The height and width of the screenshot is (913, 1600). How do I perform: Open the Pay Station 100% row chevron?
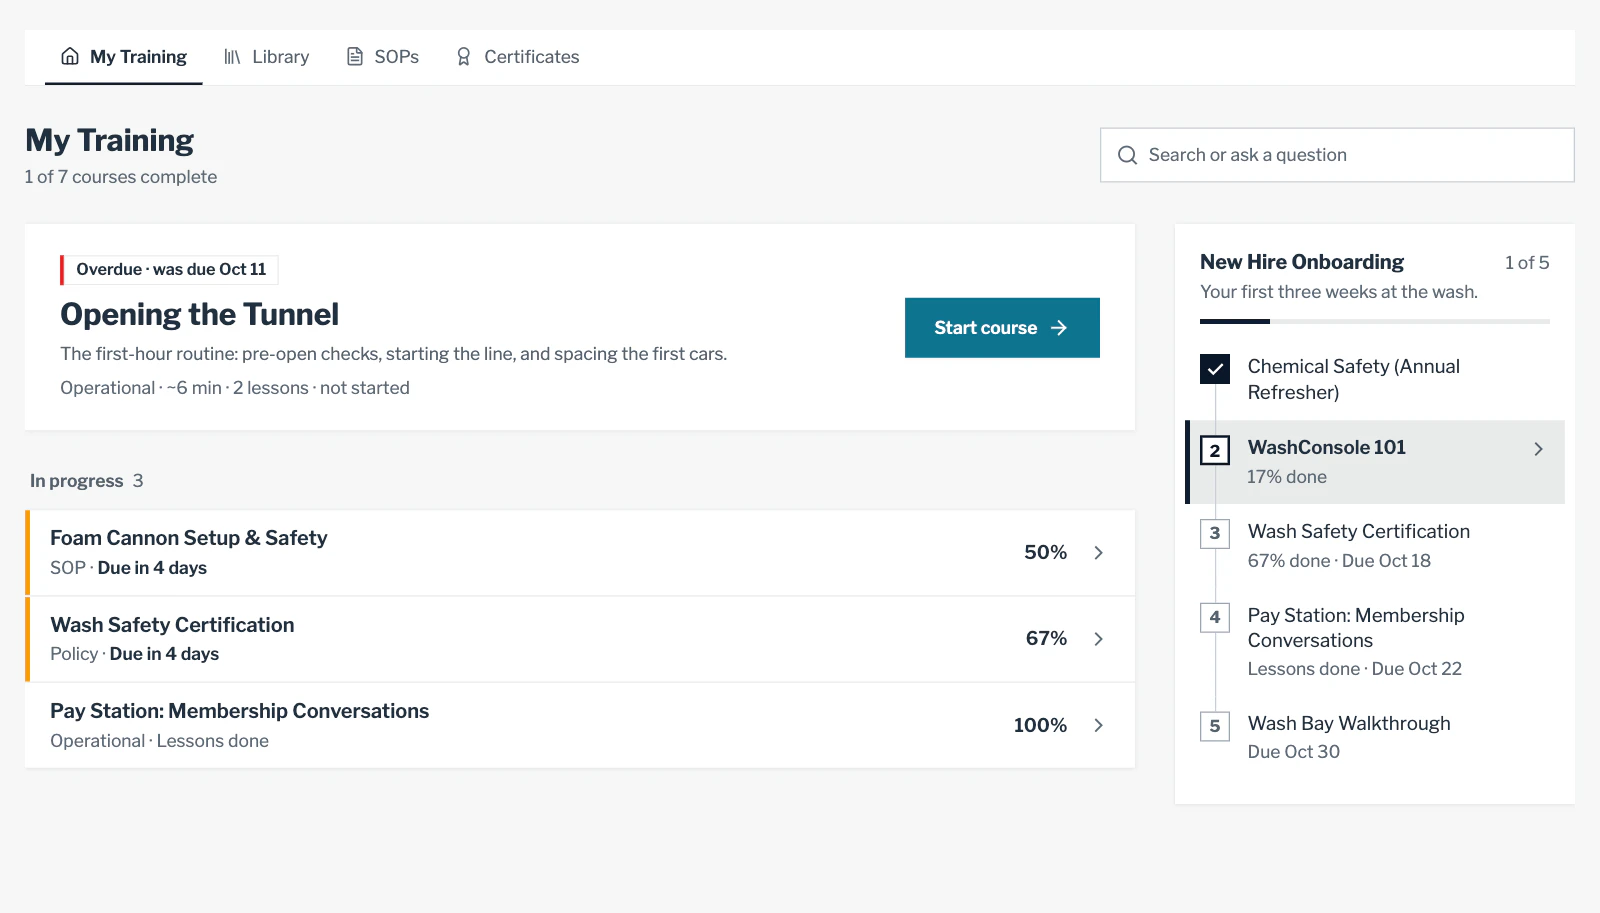(x=1098, y=725)
